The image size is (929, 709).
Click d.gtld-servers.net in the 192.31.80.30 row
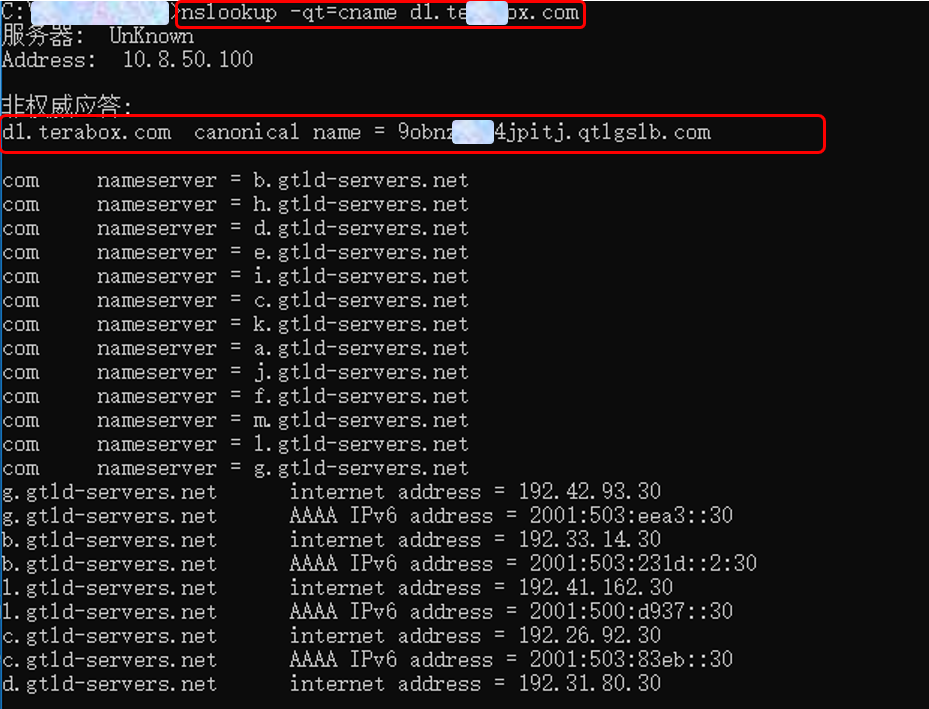point(109,684)
